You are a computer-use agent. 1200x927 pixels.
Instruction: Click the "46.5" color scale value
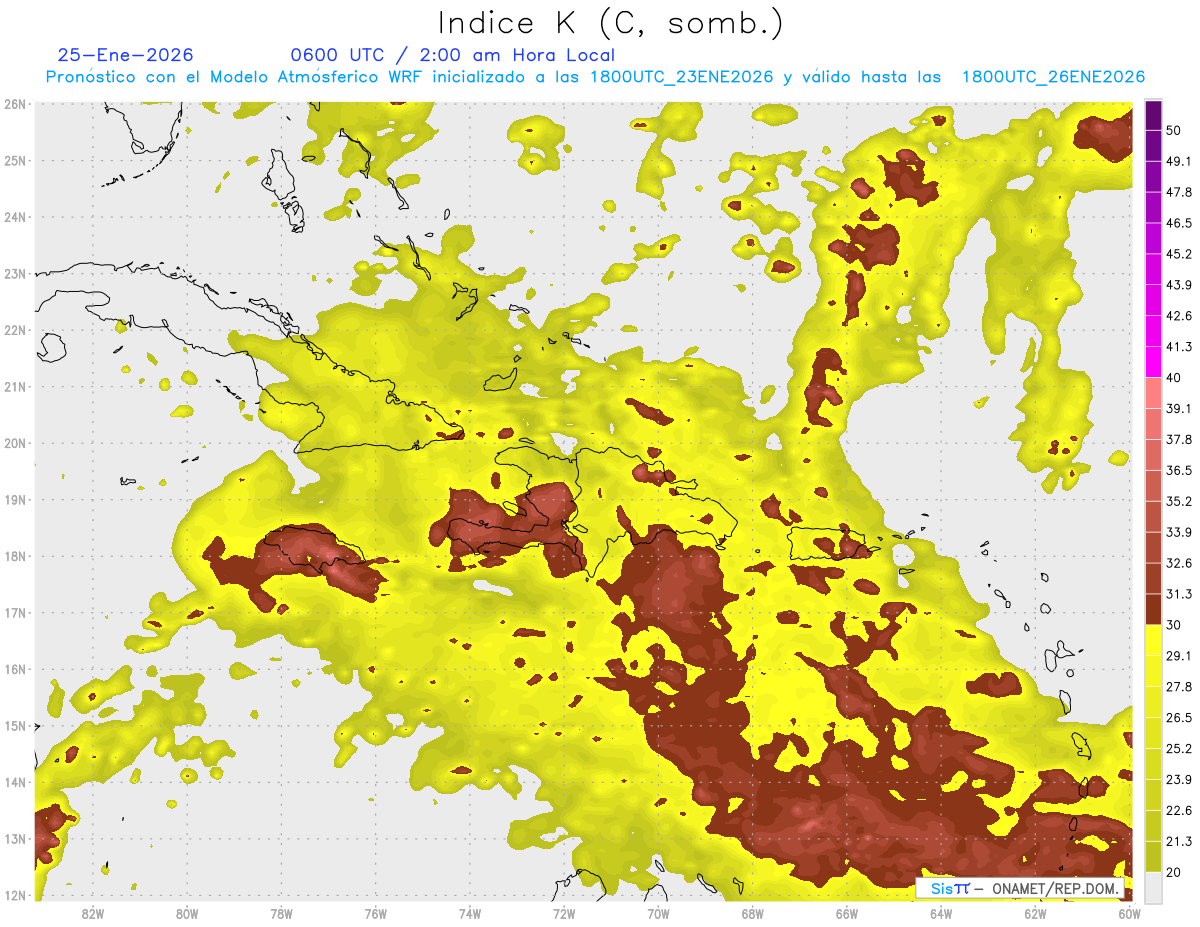[x=1179, y=223]
